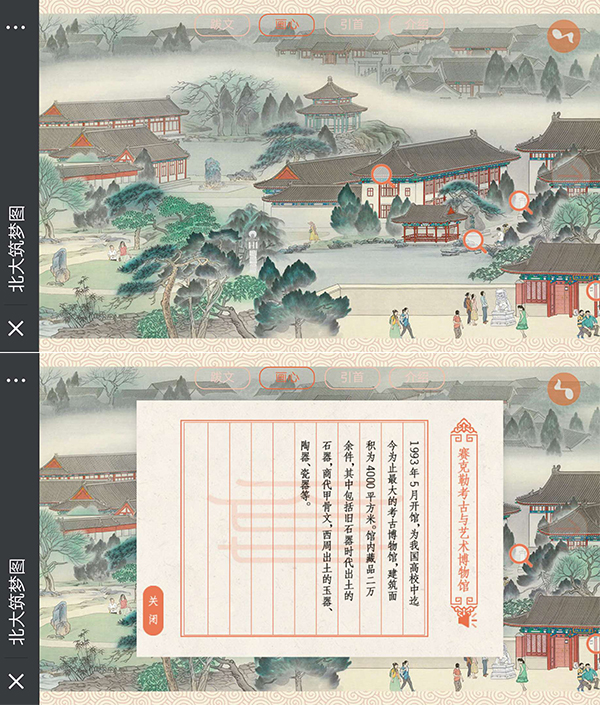Close the page with X in the popup screen
Screen dimensions: 600x706
coord(16,681)
